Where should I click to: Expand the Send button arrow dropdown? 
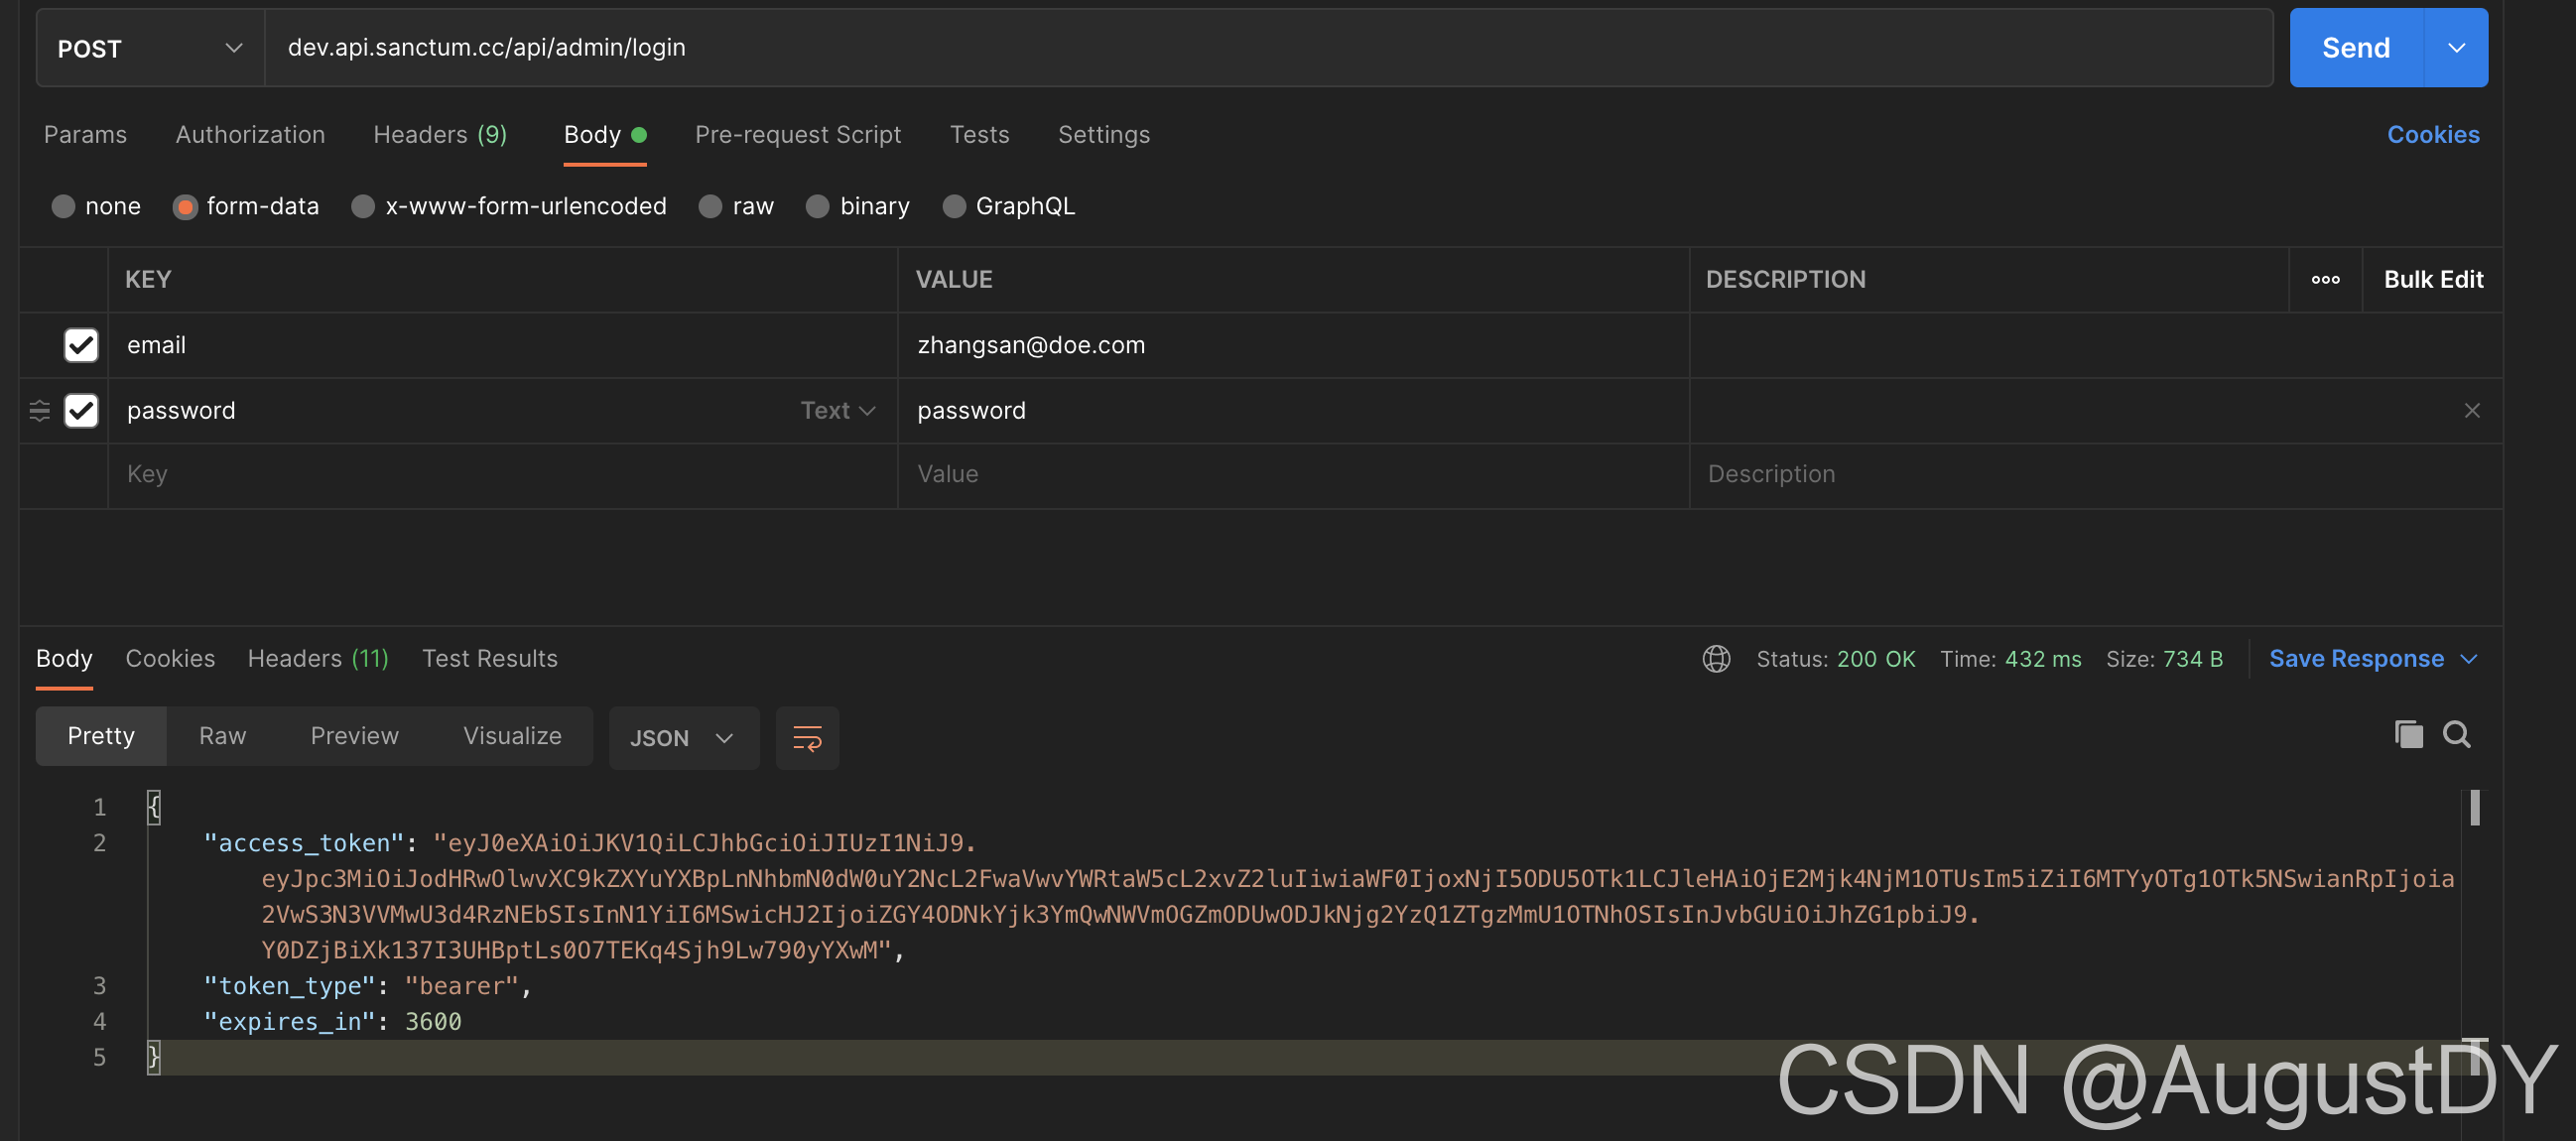[x=2456, y=48]
